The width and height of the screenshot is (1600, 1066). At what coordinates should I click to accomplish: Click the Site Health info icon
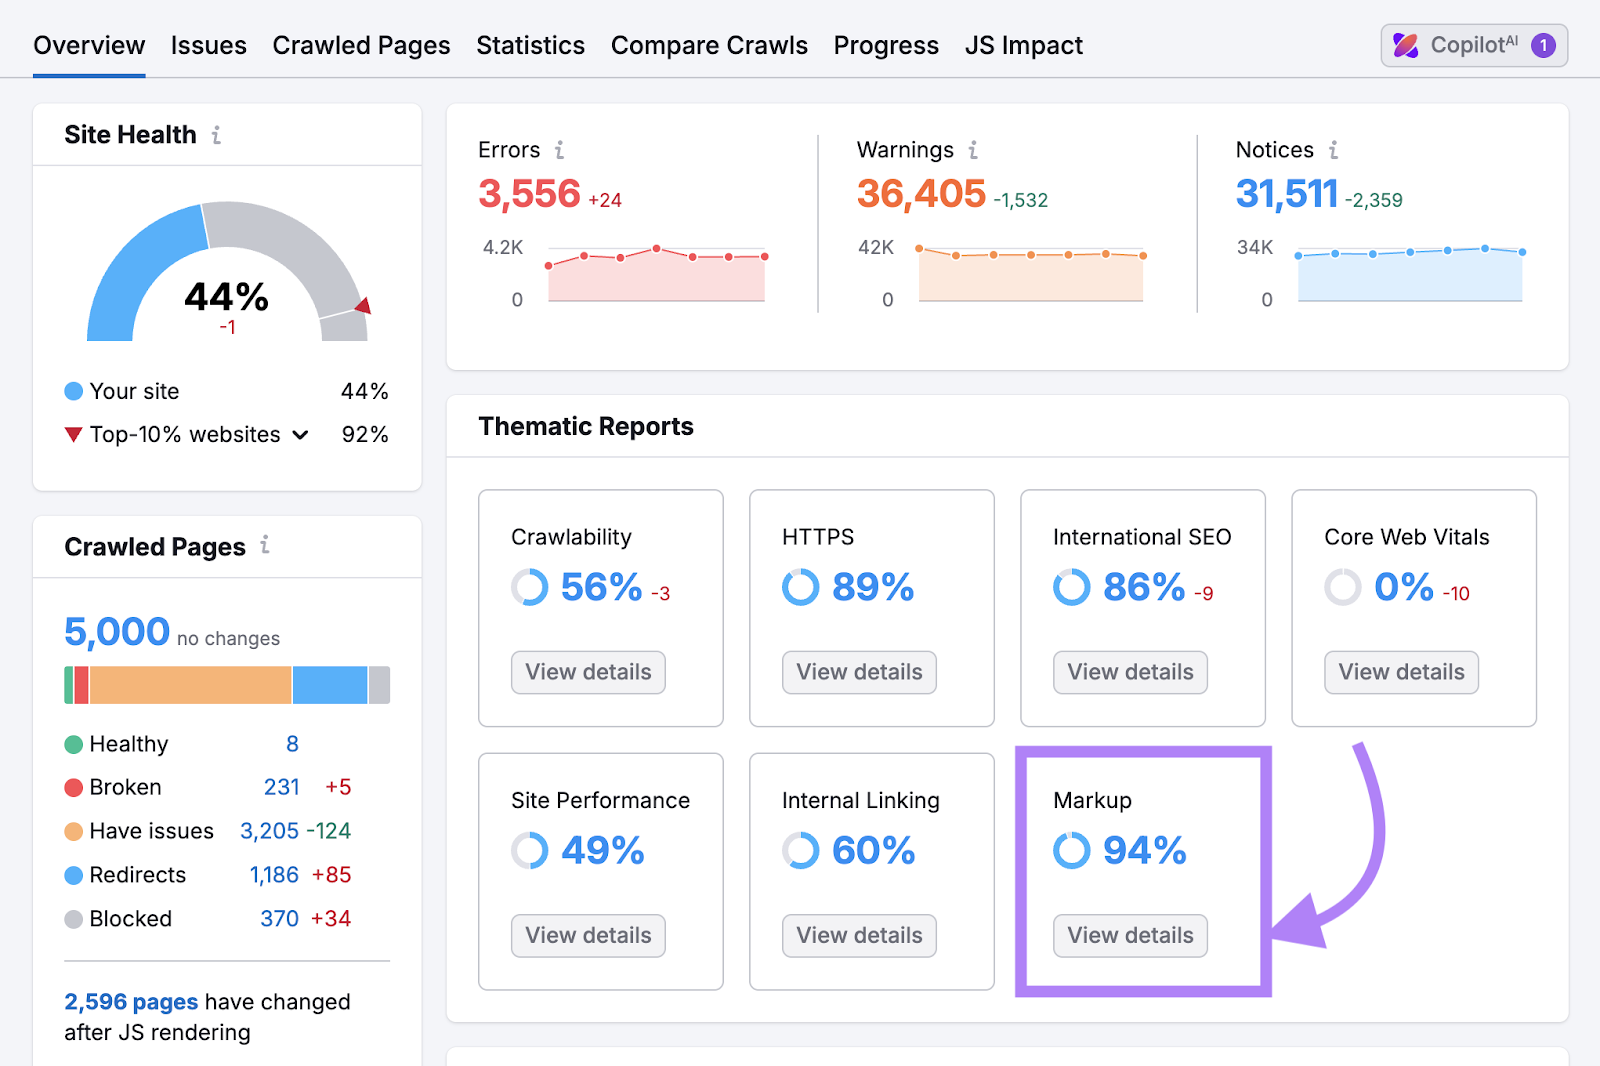point(216,135)
